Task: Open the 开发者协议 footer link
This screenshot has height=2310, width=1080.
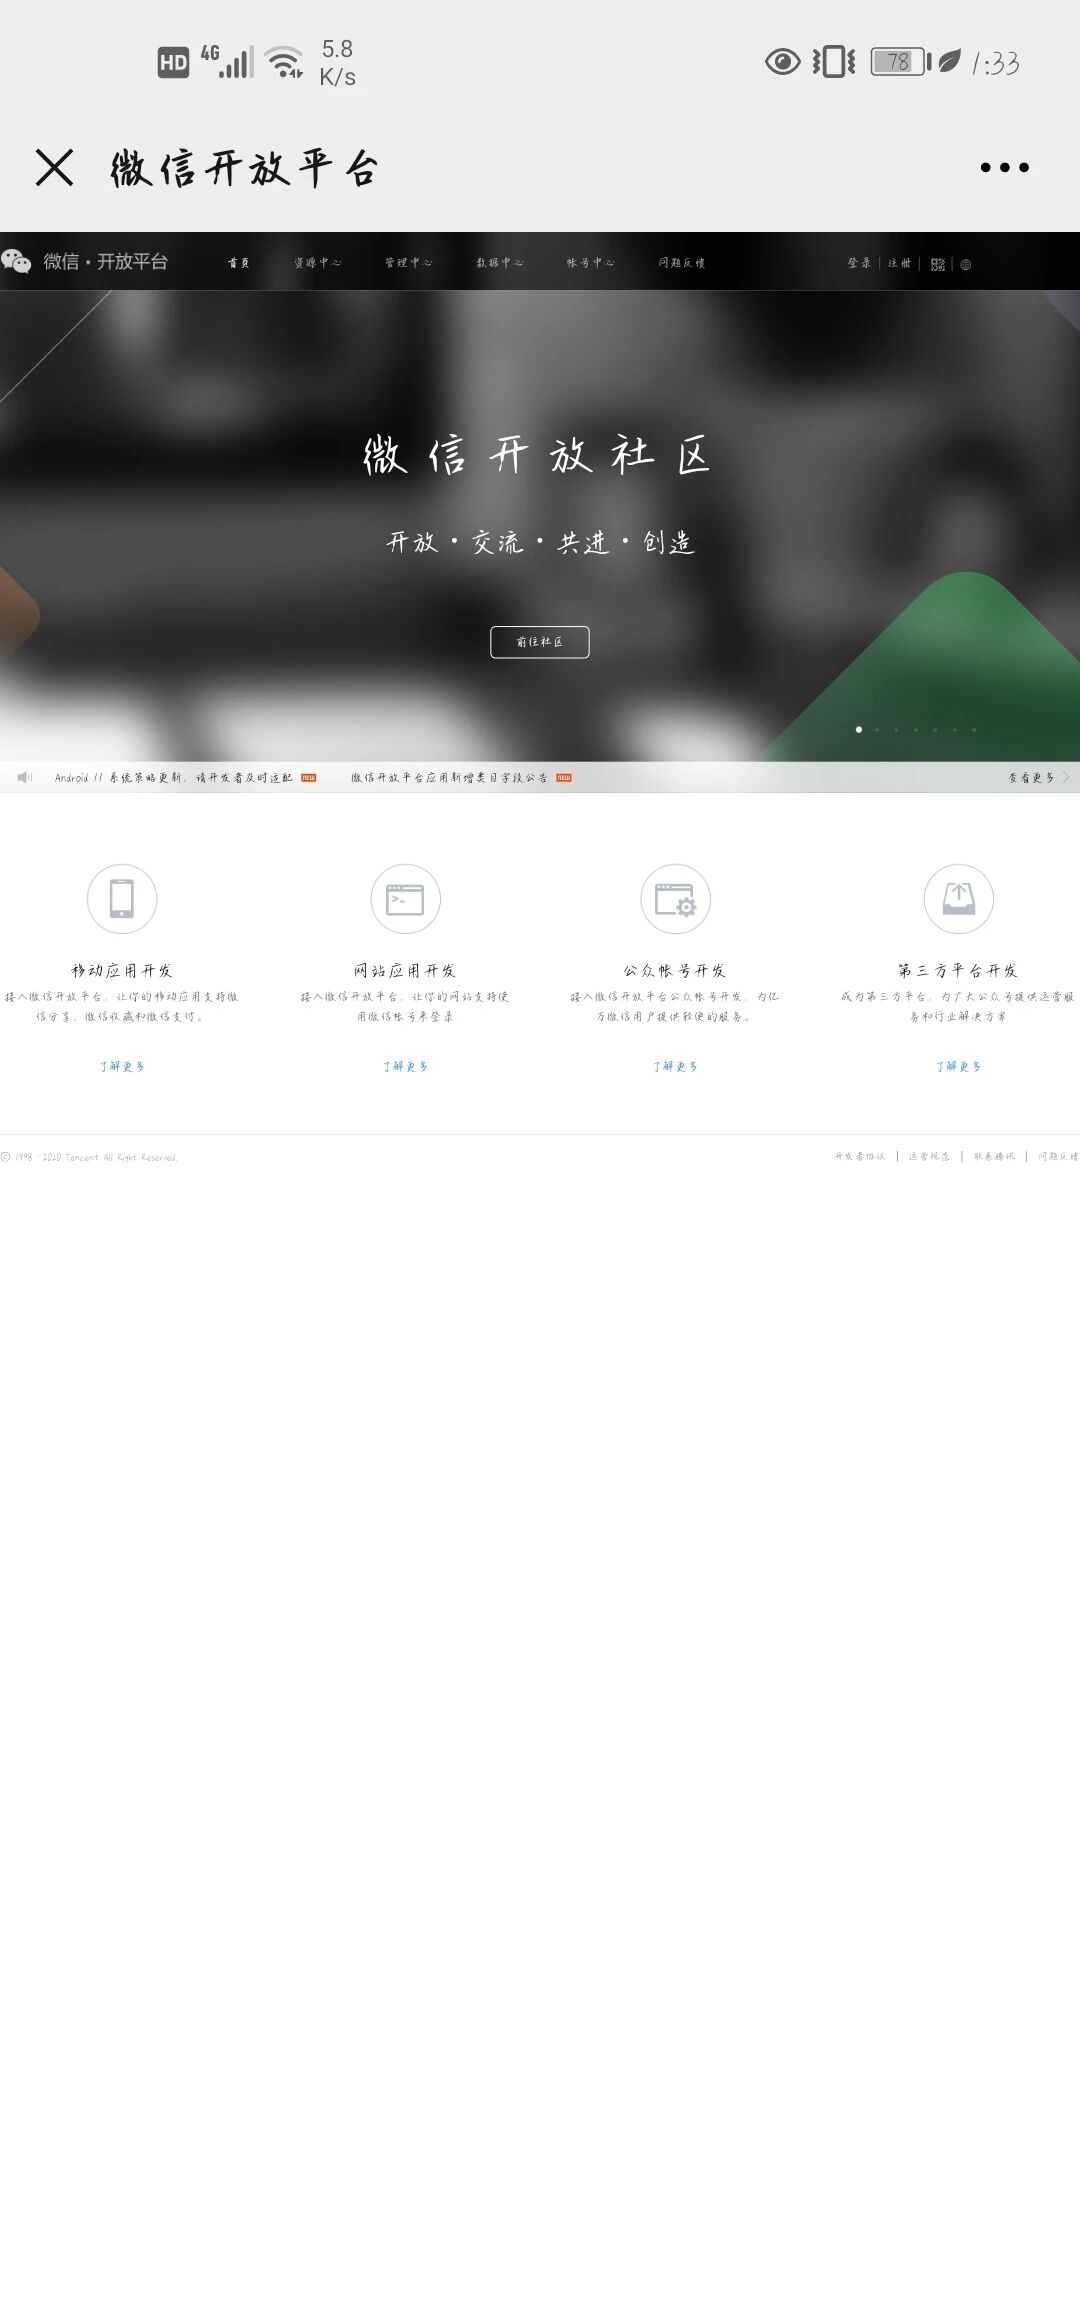Action: [860, 1156]
